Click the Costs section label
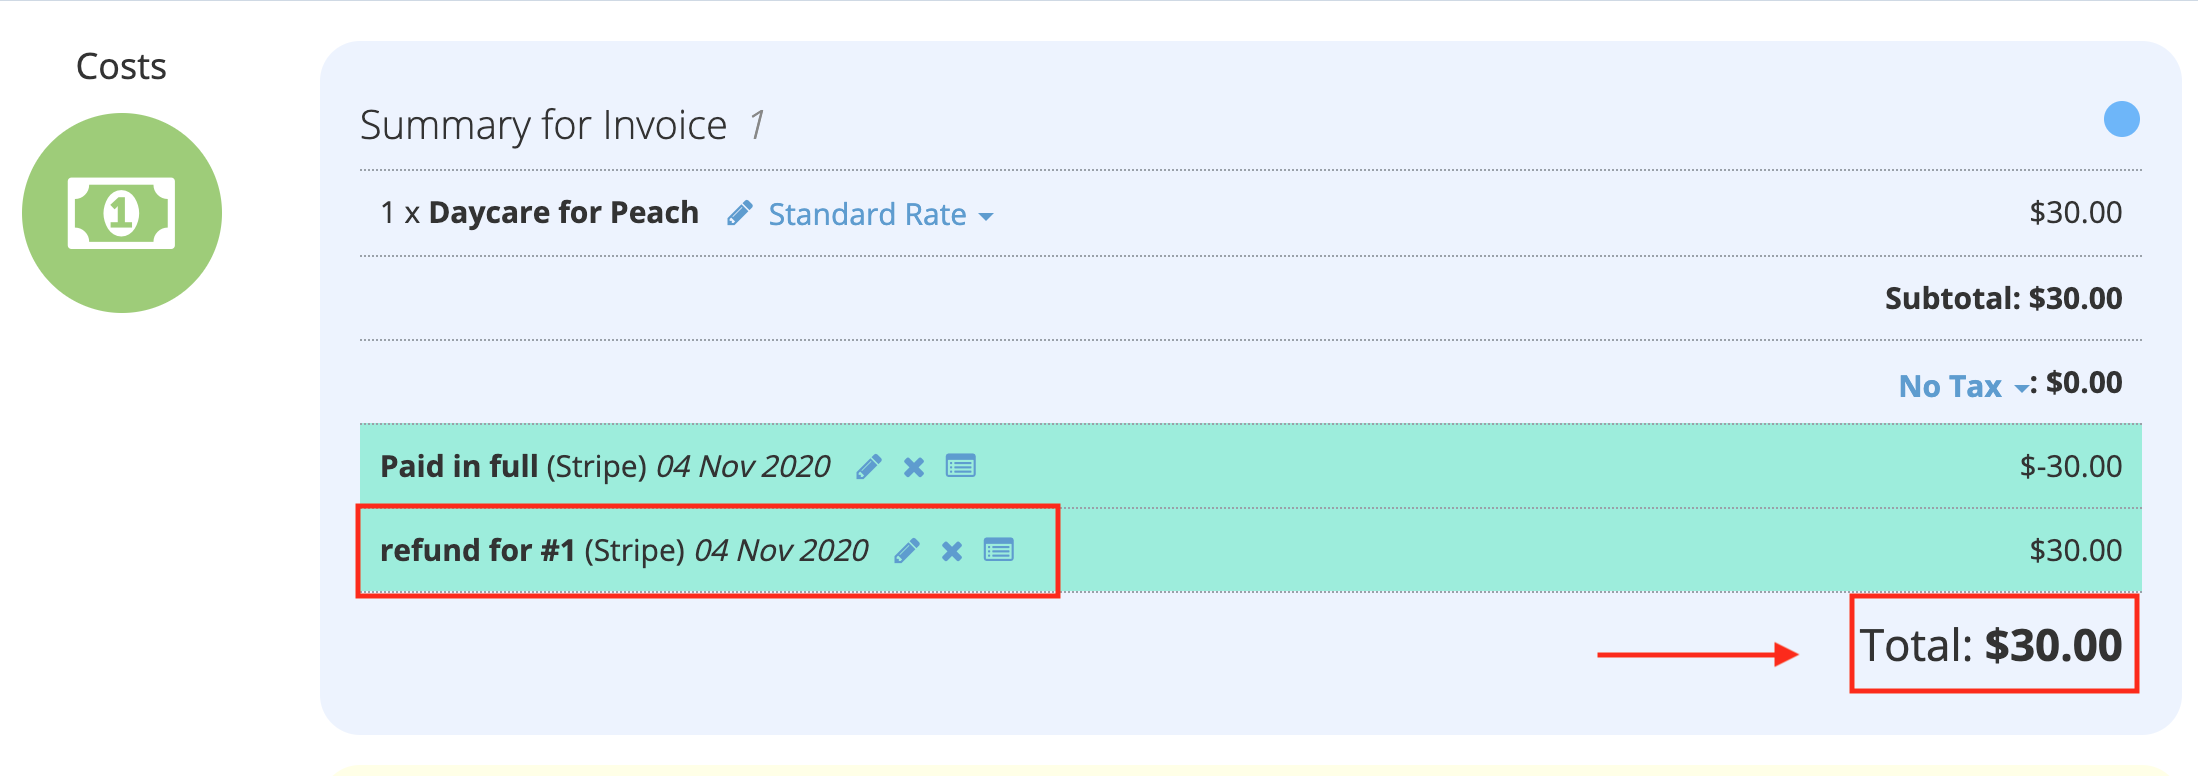This screenshot has height=776, width=2198. pos(121,67)
